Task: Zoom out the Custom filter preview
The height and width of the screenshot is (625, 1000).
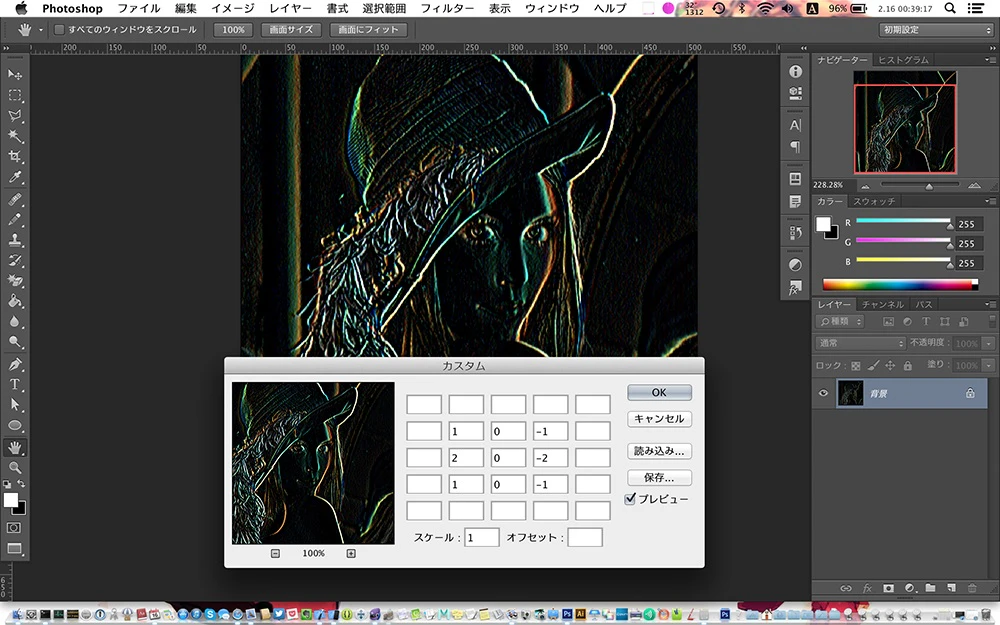Action: click(275, 554)
